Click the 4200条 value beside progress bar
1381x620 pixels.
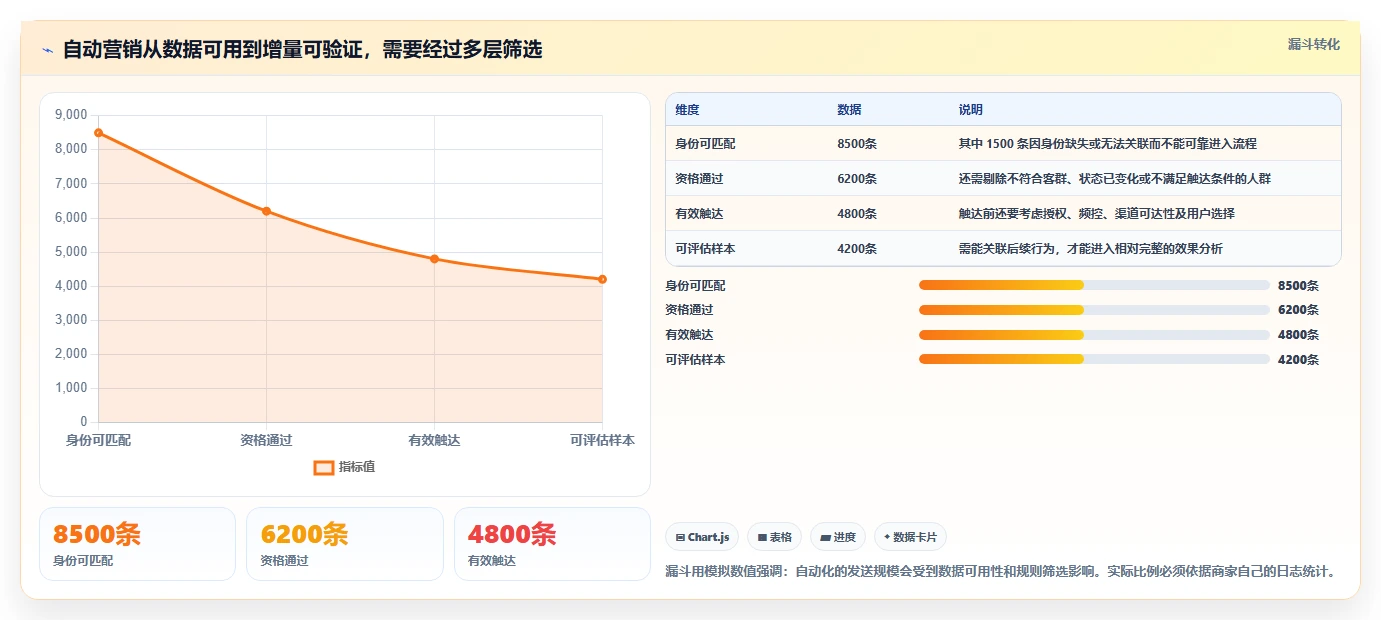[1298, 360]
